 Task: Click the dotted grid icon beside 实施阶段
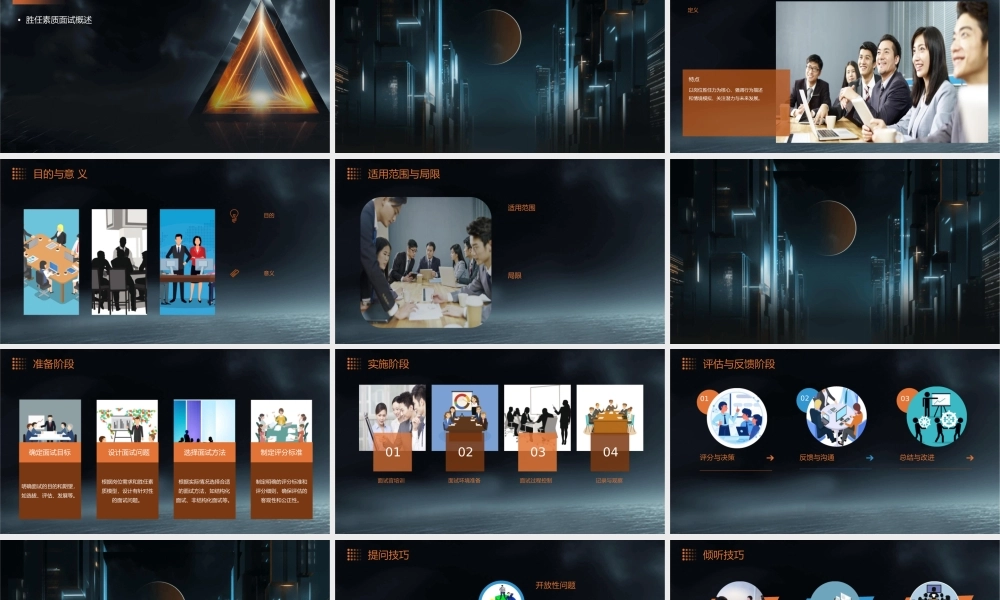[x=353, y=363]
